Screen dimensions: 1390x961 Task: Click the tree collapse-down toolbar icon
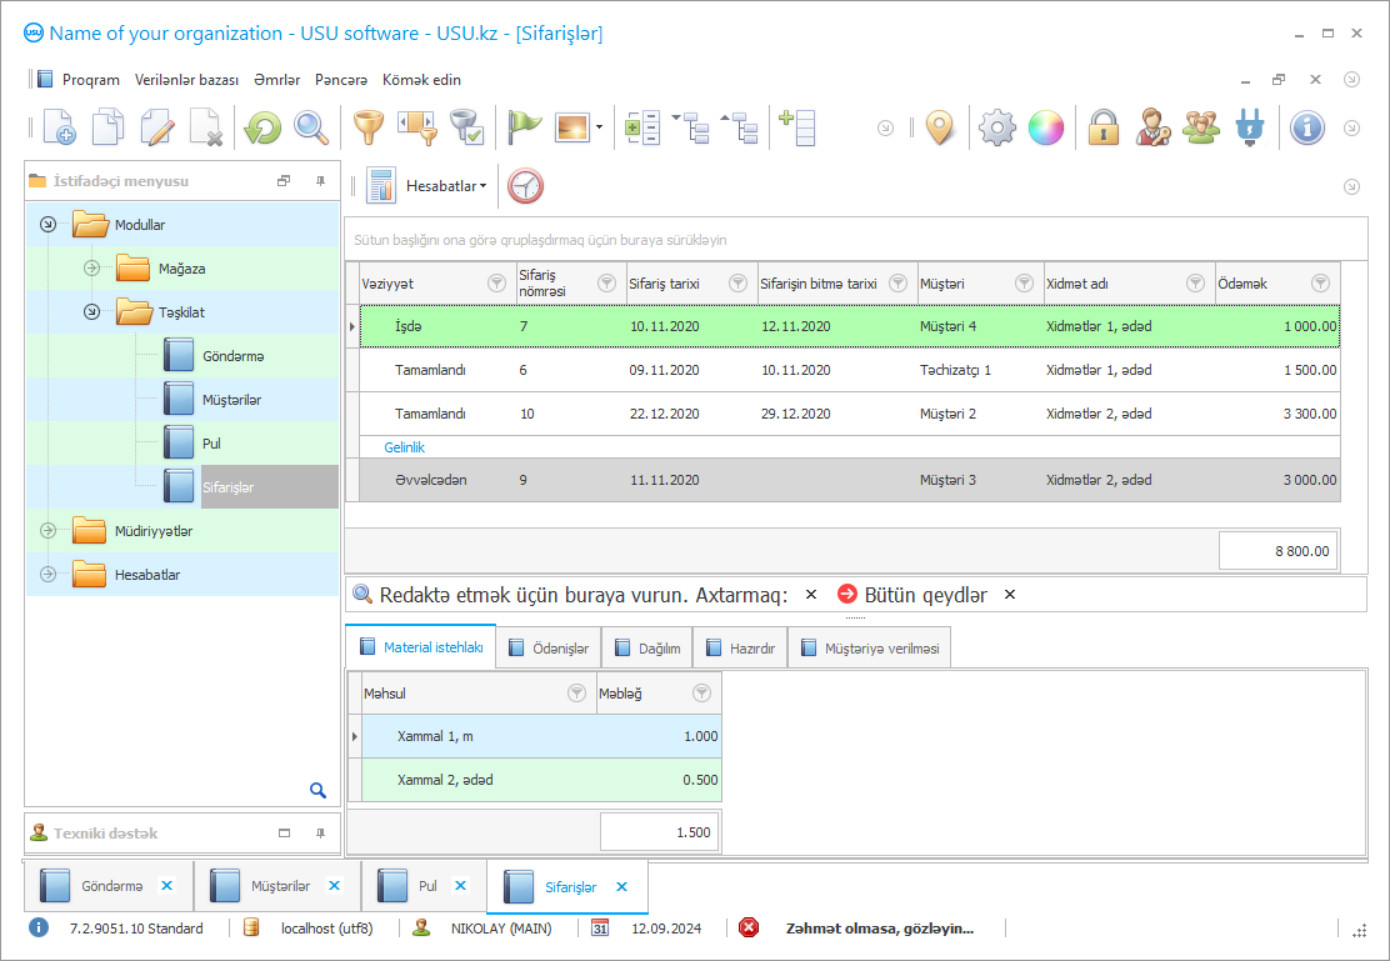[x=691, y=128]
